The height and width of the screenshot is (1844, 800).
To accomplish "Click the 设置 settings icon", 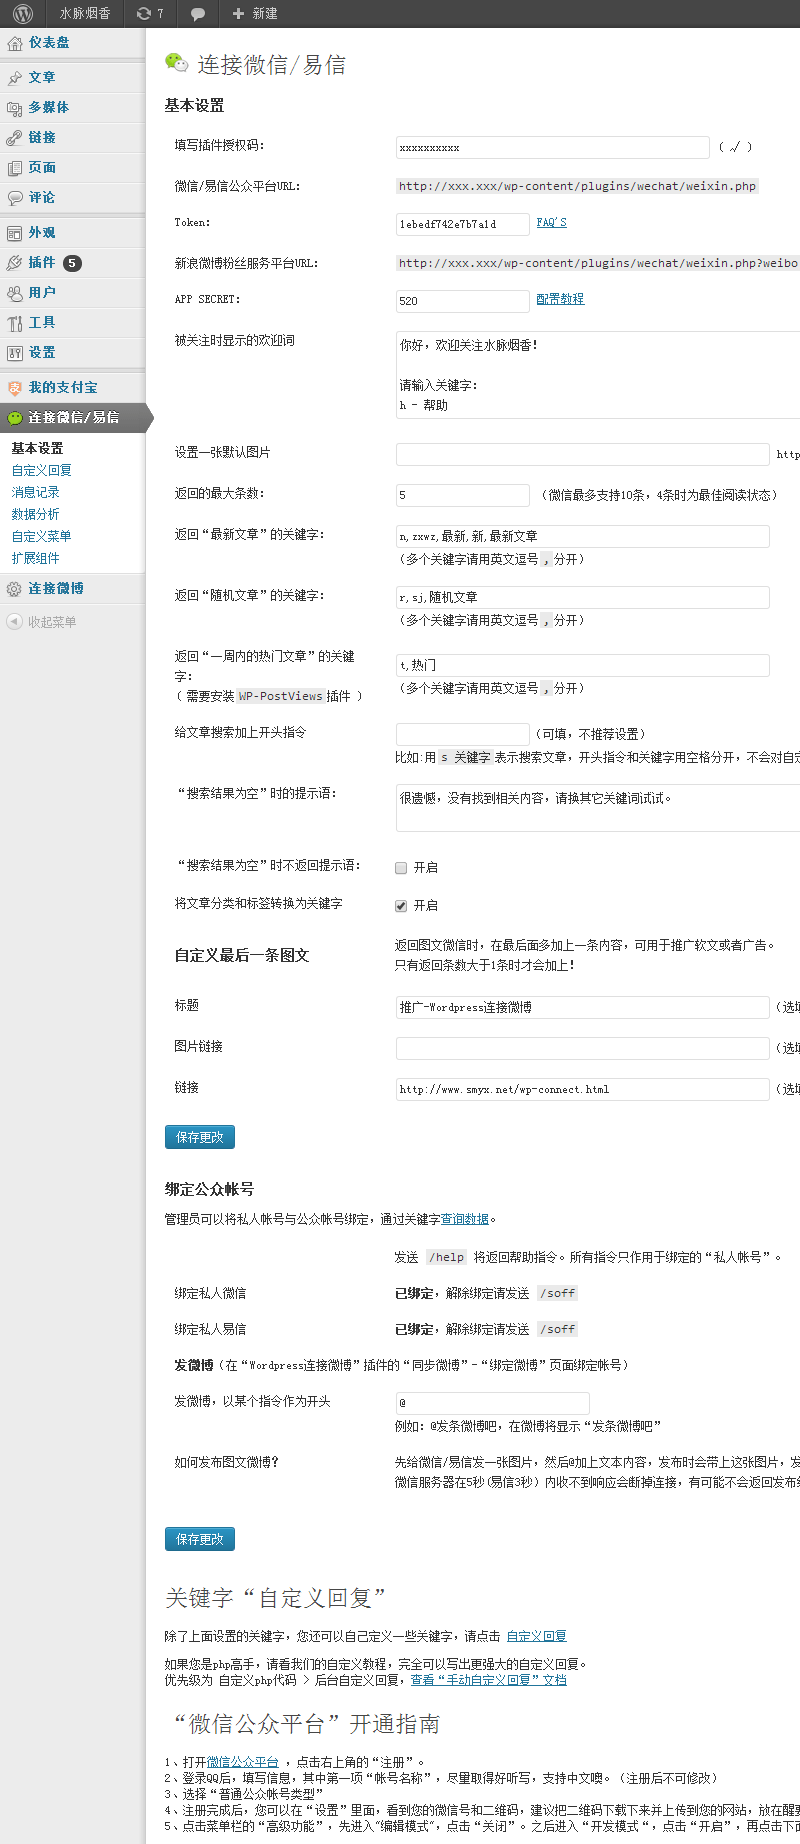I will tap(15, 353).
